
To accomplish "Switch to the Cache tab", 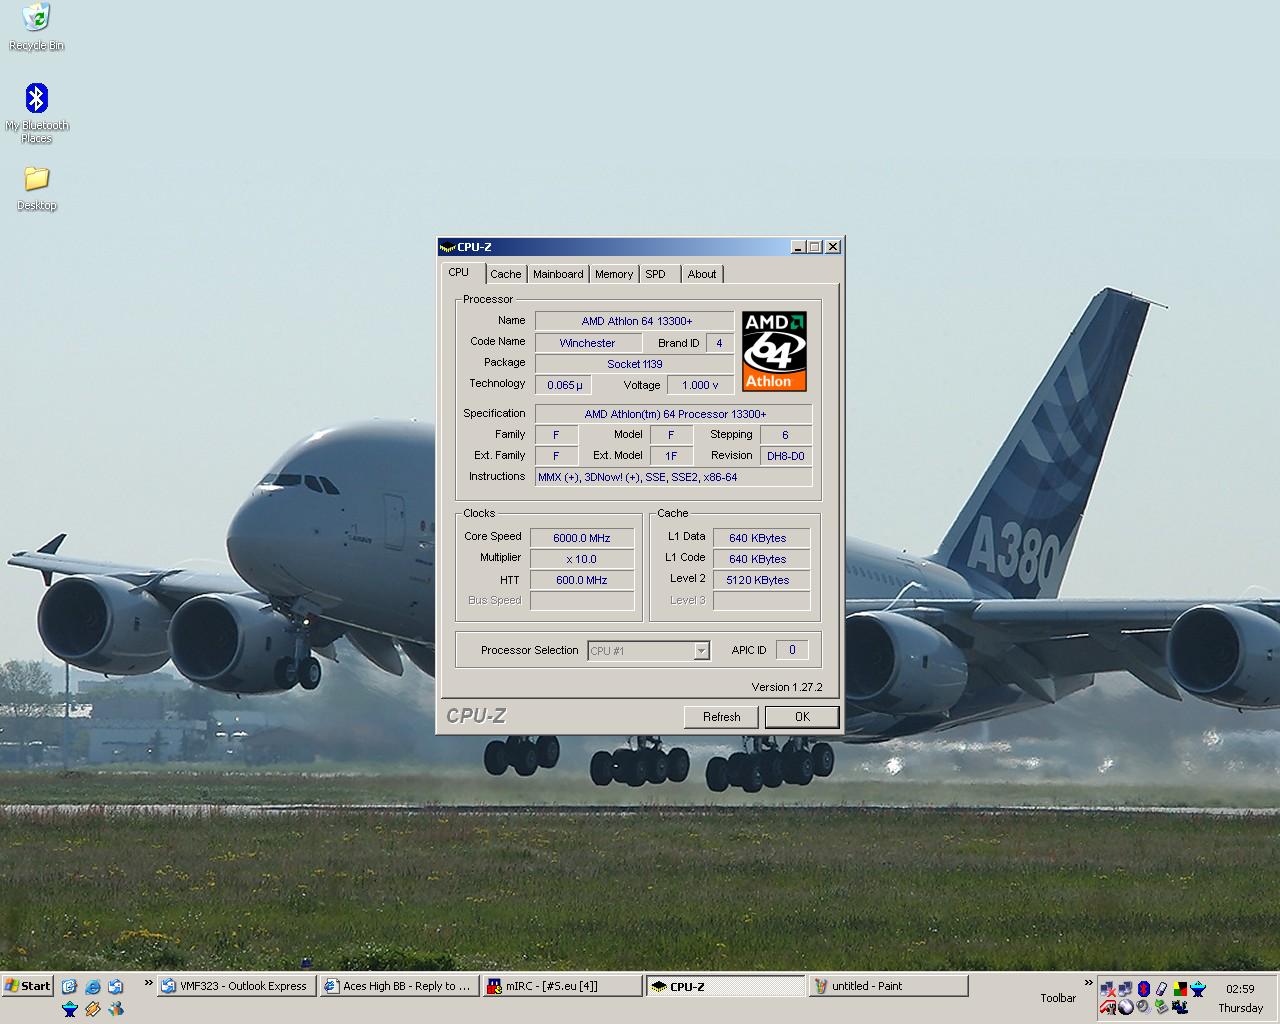I will pyautogui.click(x=505, y=274).
